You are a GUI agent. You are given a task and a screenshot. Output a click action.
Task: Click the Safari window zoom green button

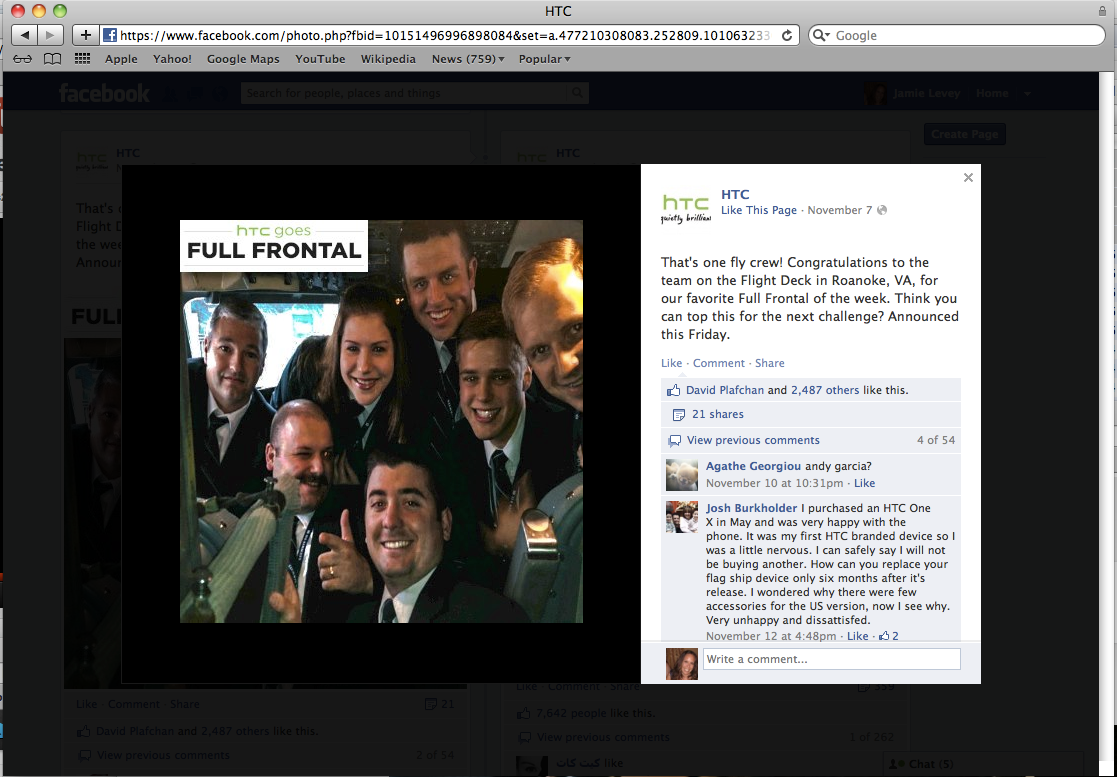[x=60, y=11]
